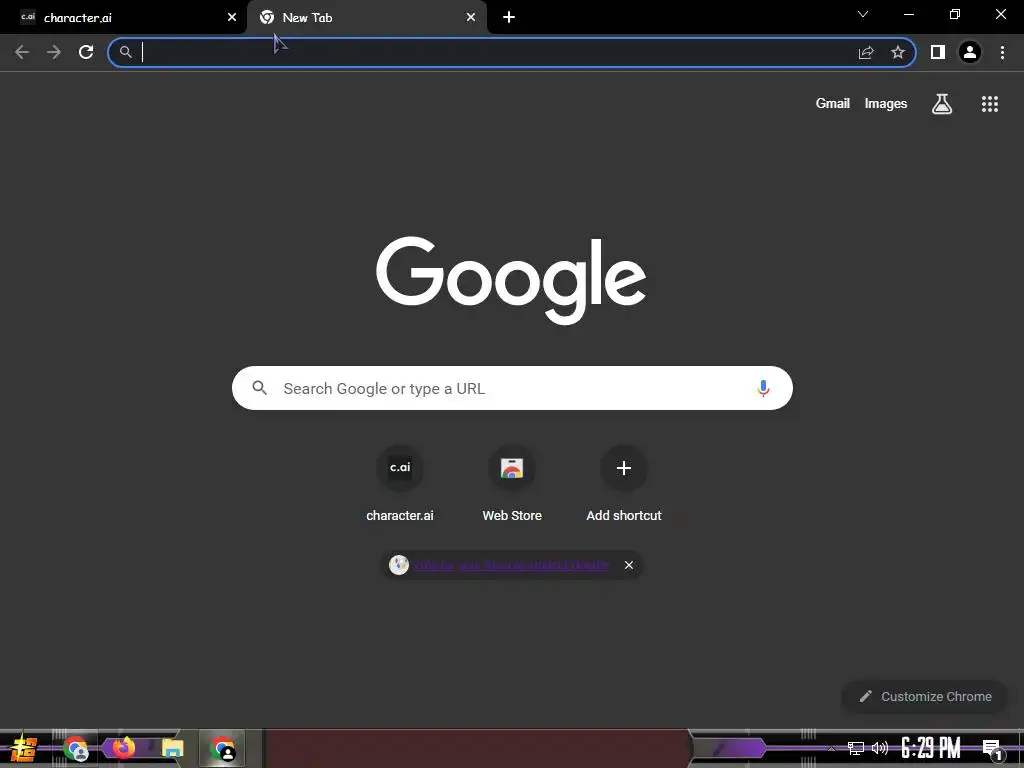Go back to the previous page
Screen dimensions: 1024x768
(x=22, y=52)
